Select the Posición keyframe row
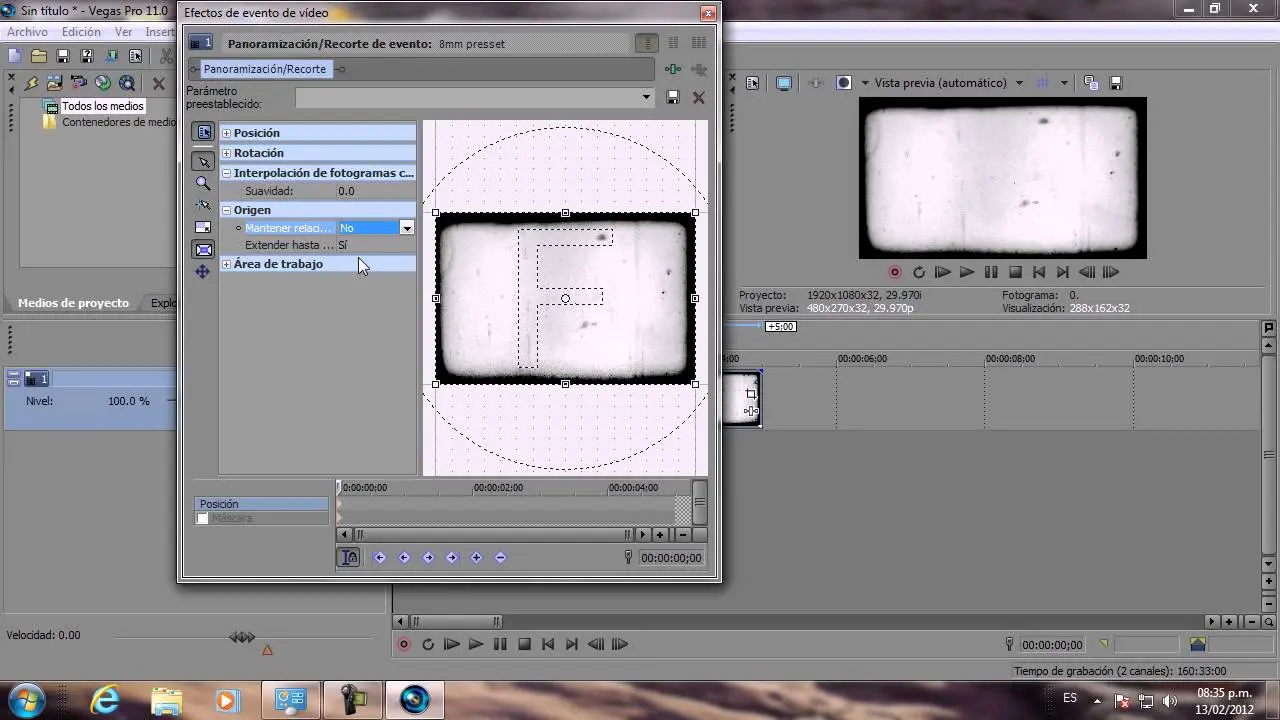This screenshot has width=1280, height=720. point(261,504)
